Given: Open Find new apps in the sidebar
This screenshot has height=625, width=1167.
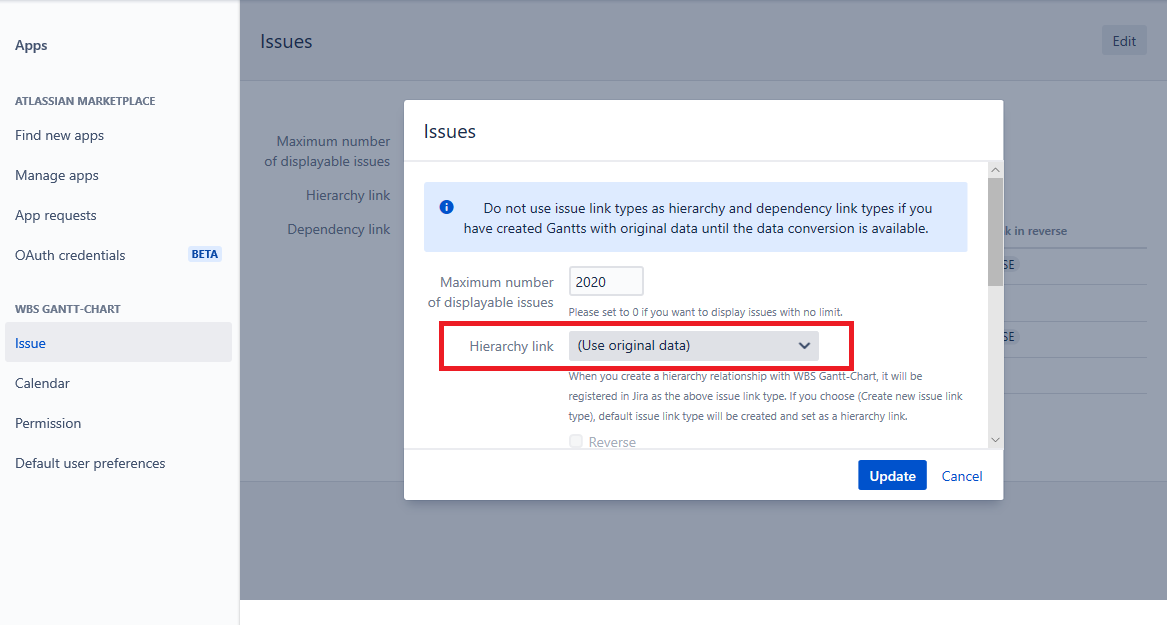Looking at the screenshot, I should coord(60,136).
